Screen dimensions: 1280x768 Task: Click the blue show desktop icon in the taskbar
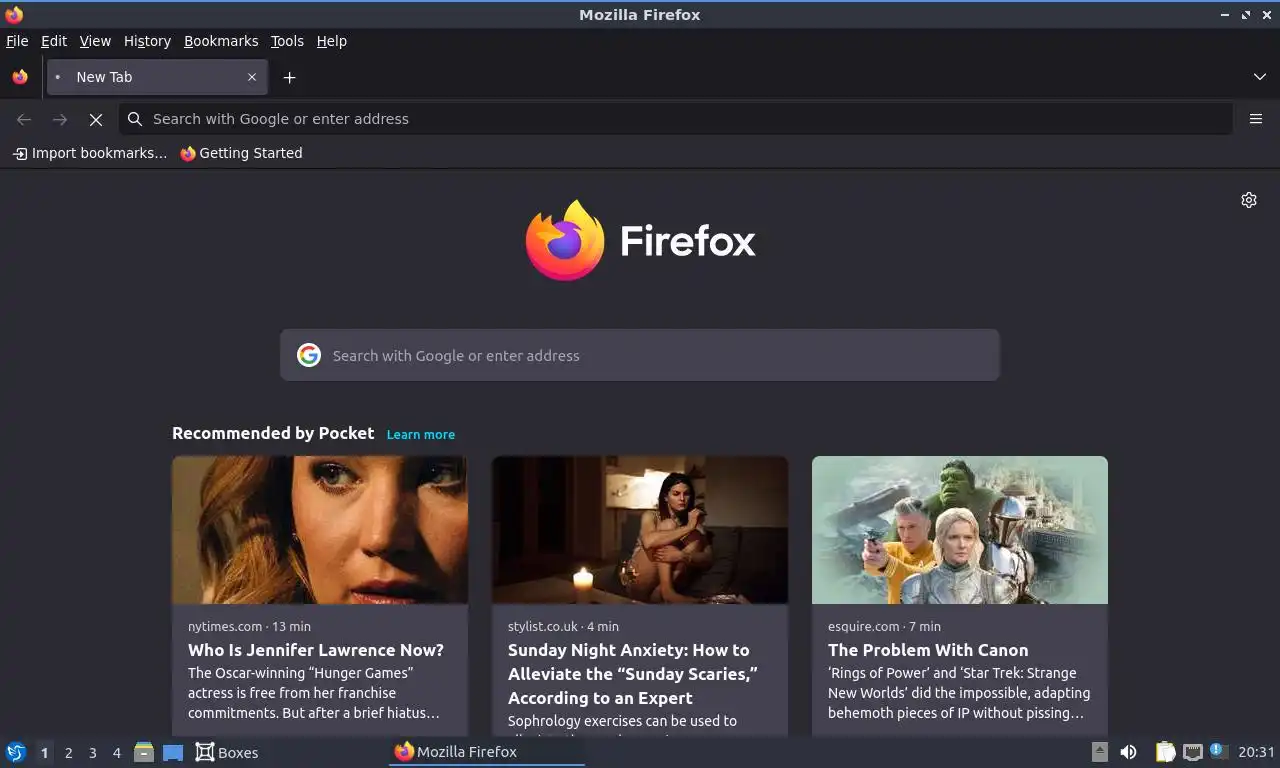[173, 752]
